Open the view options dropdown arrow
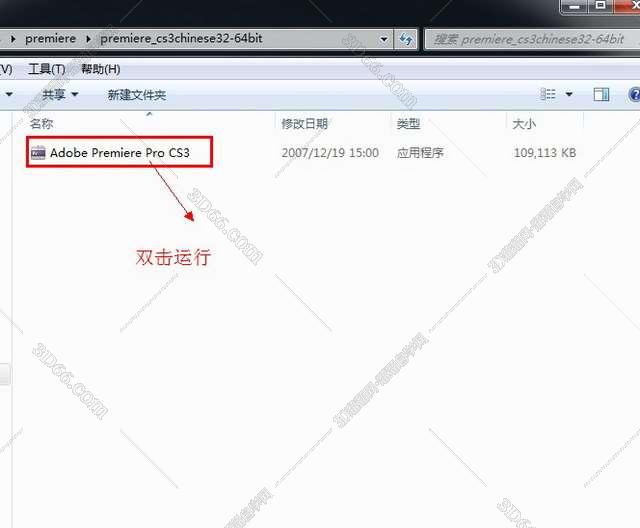The width and height of the screenshot is (640, 528). pyautogui.click(x=569, y=95)
